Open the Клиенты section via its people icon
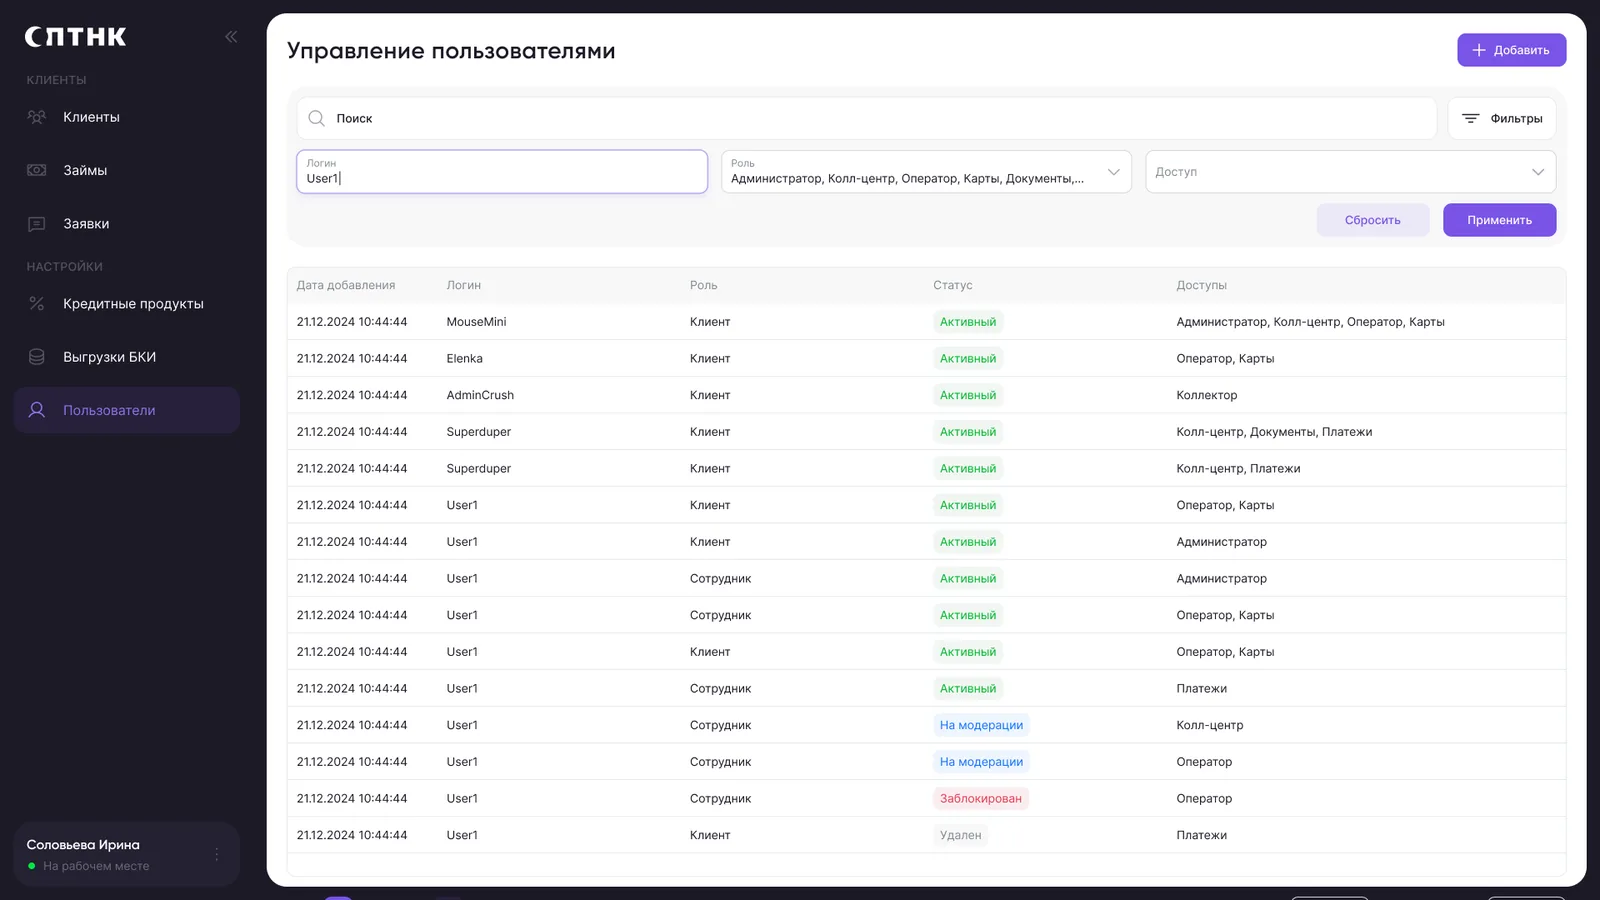Viewport: 1600px width, 900px height. point(37,117)
